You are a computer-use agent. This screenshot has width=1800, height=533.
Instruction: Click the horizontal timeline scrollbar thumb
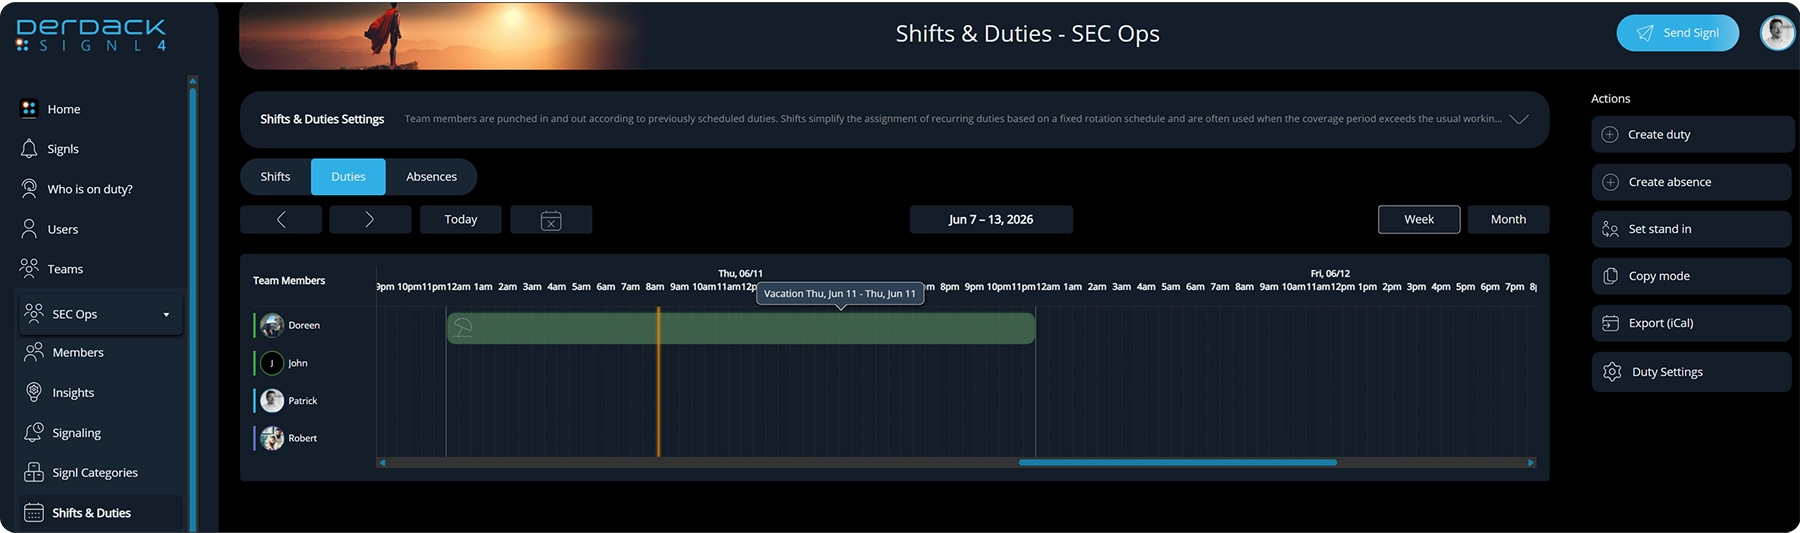point(1177,463)
